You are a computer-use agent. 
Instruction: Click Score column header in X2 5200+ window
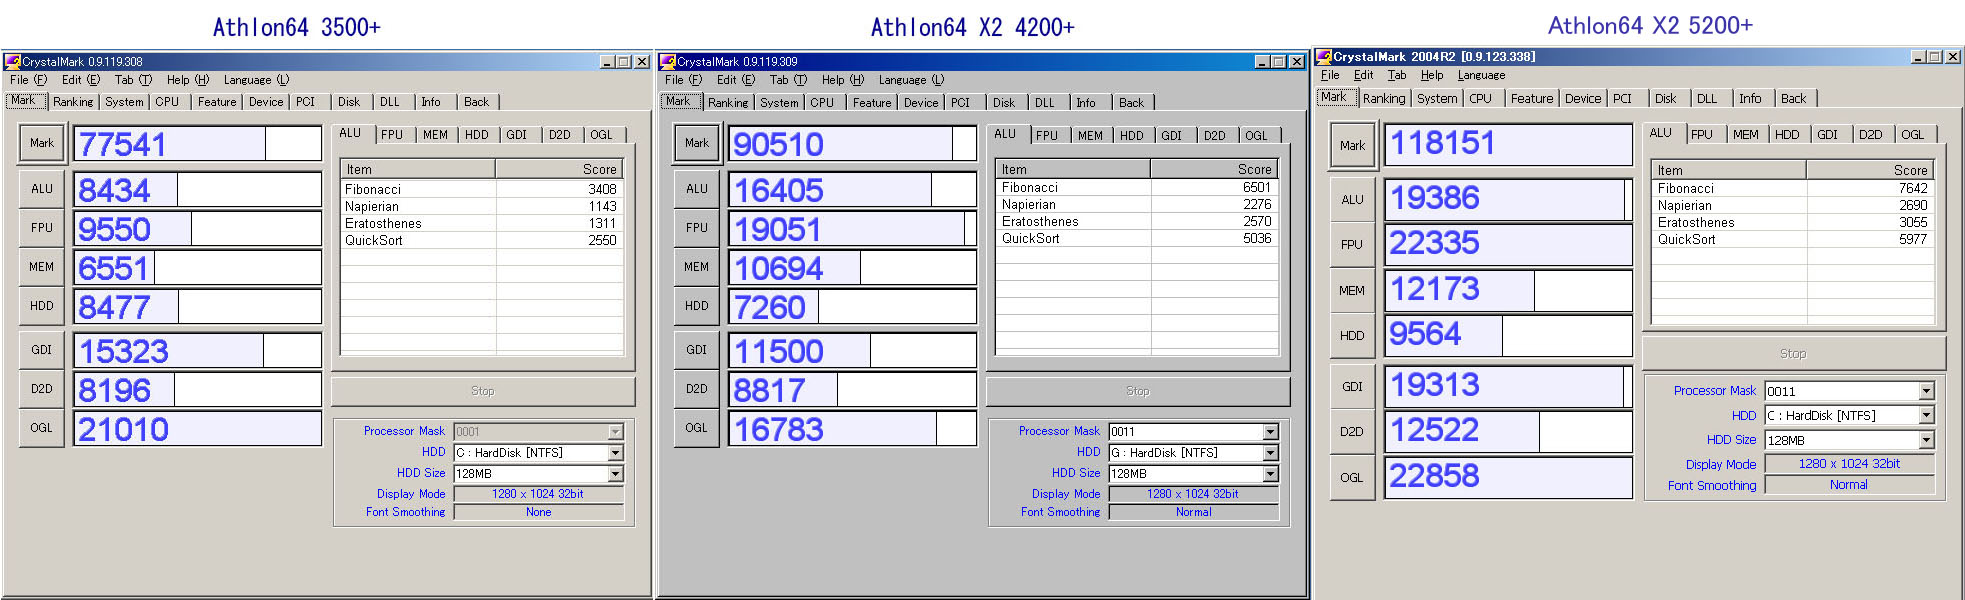[1870, 171]
